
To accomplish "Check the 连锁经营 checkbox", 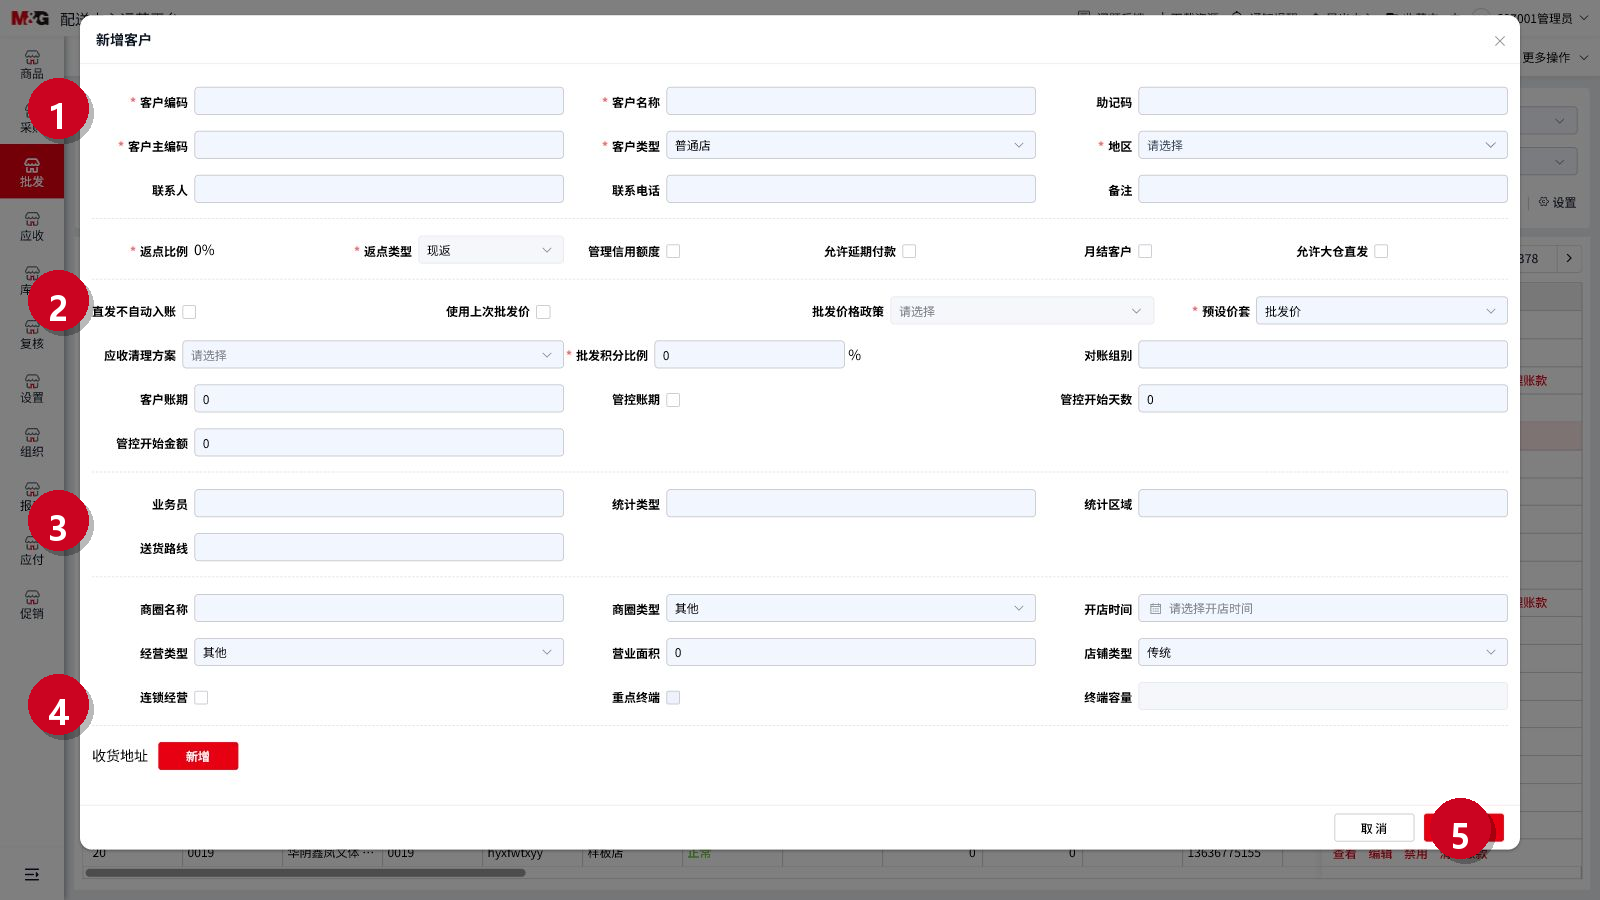I will (x=201, y=698).
